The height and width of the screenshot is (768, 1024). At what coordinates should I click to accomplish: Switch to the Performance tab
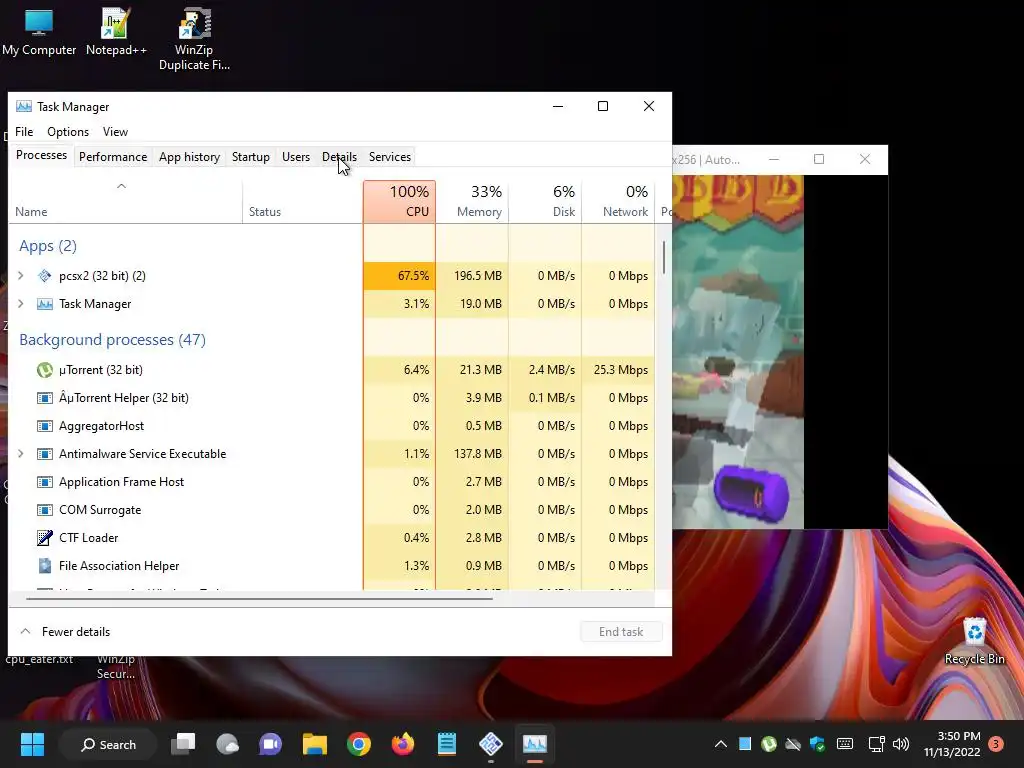coord(113,157)
